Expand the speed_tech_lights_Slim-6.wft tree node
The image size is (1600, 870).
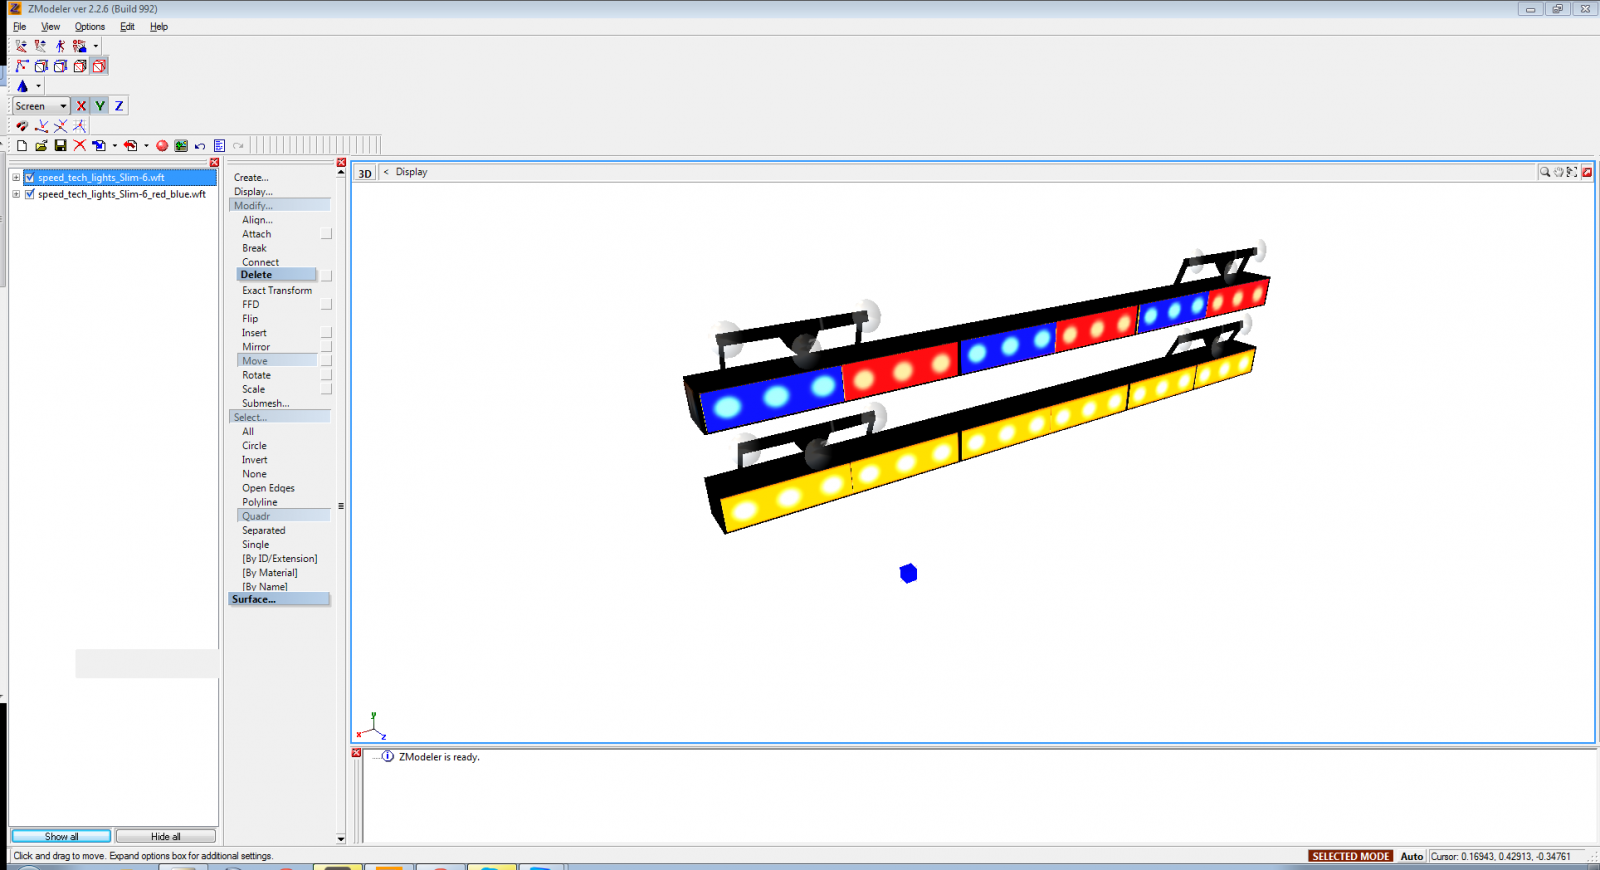click(16, 177)
